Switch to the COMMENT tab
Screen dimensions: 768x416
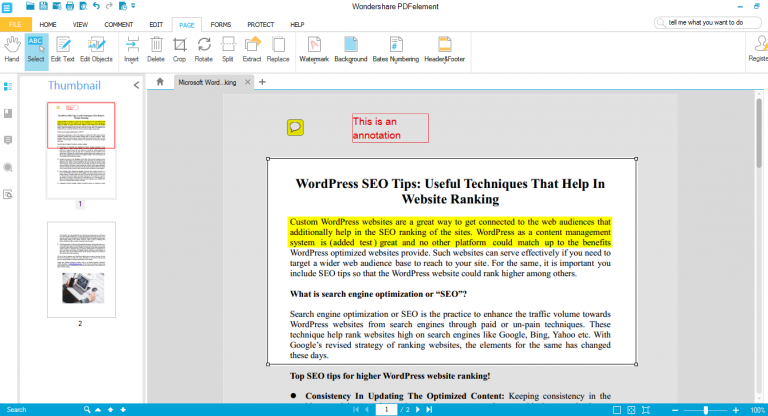point(119,24)
